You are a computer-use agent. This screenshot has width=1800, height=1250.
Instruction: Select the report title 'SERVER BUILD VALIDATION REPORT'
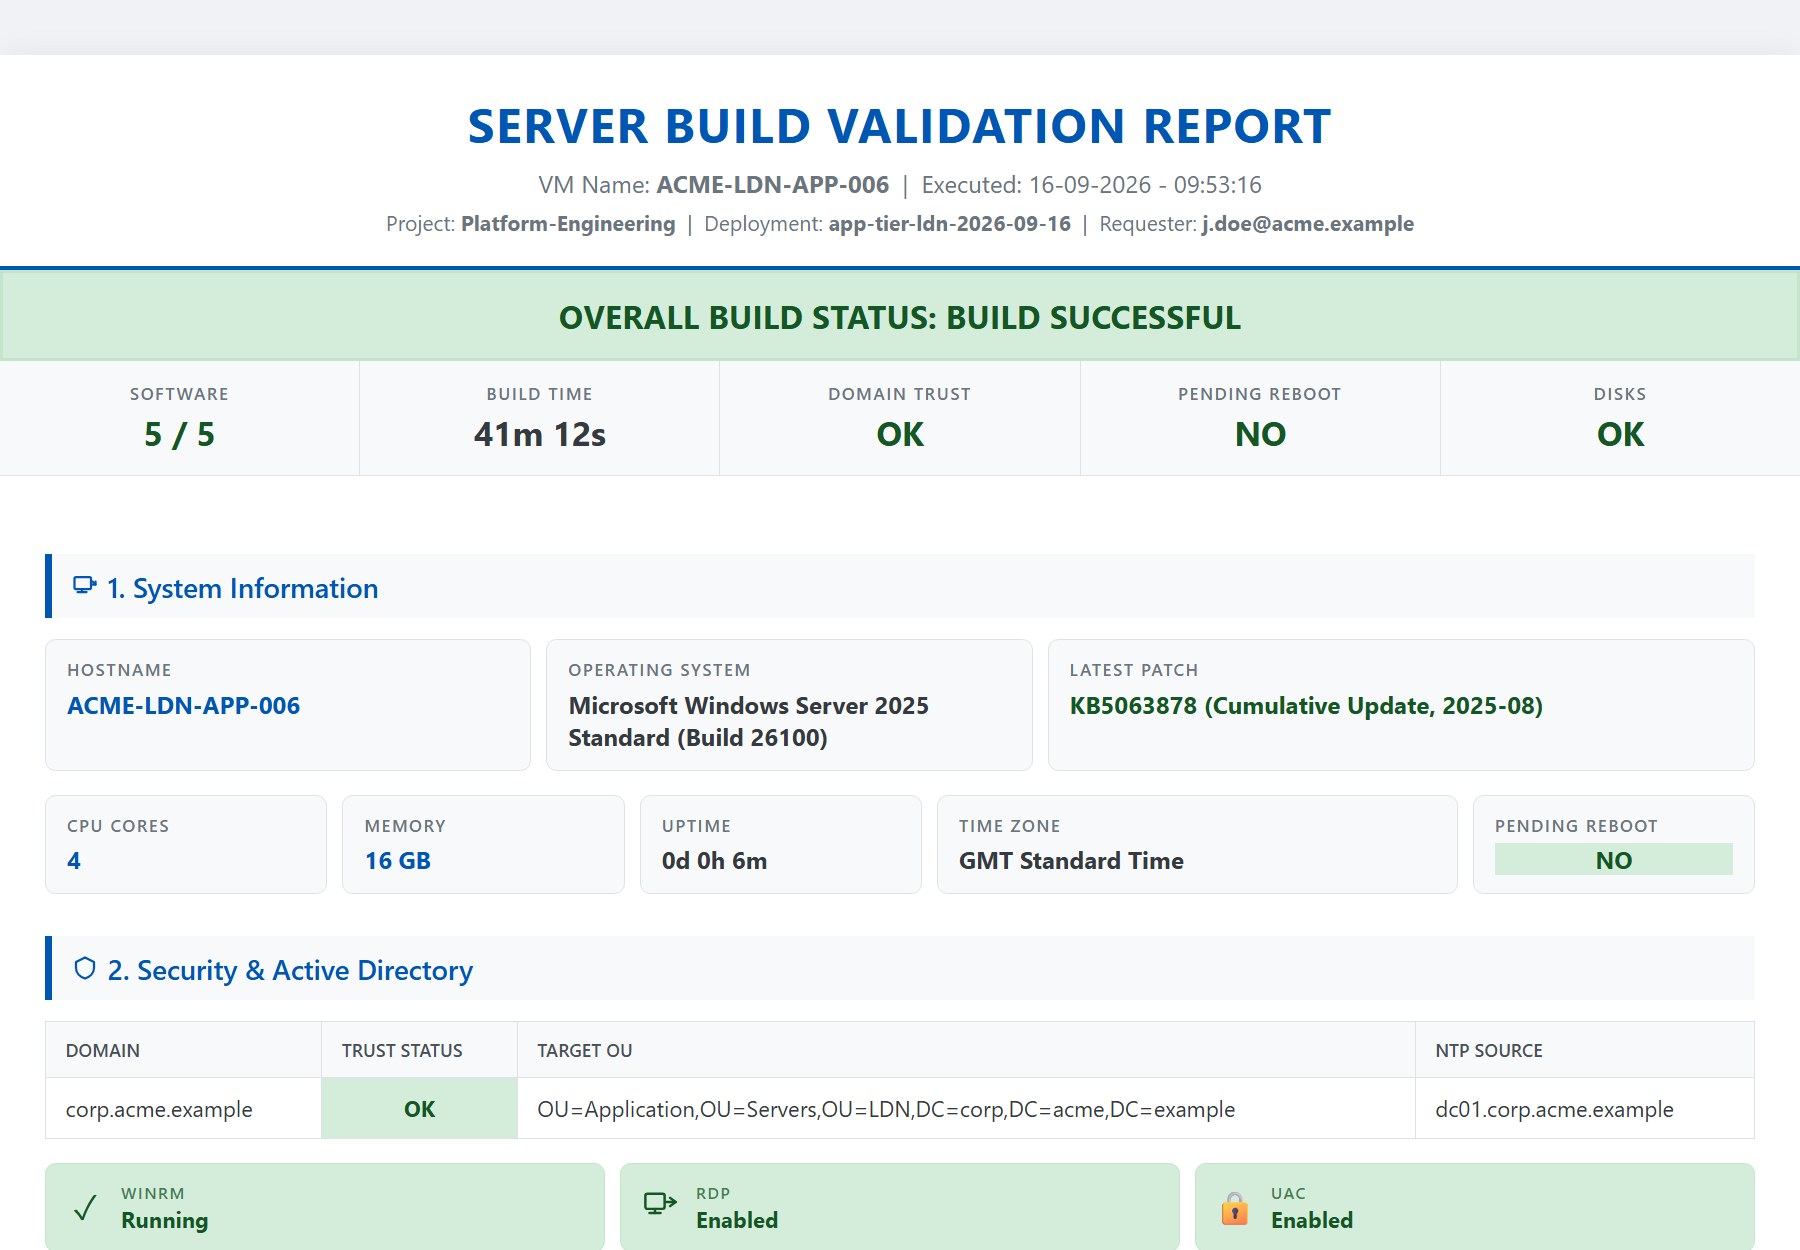click(900, 127)
